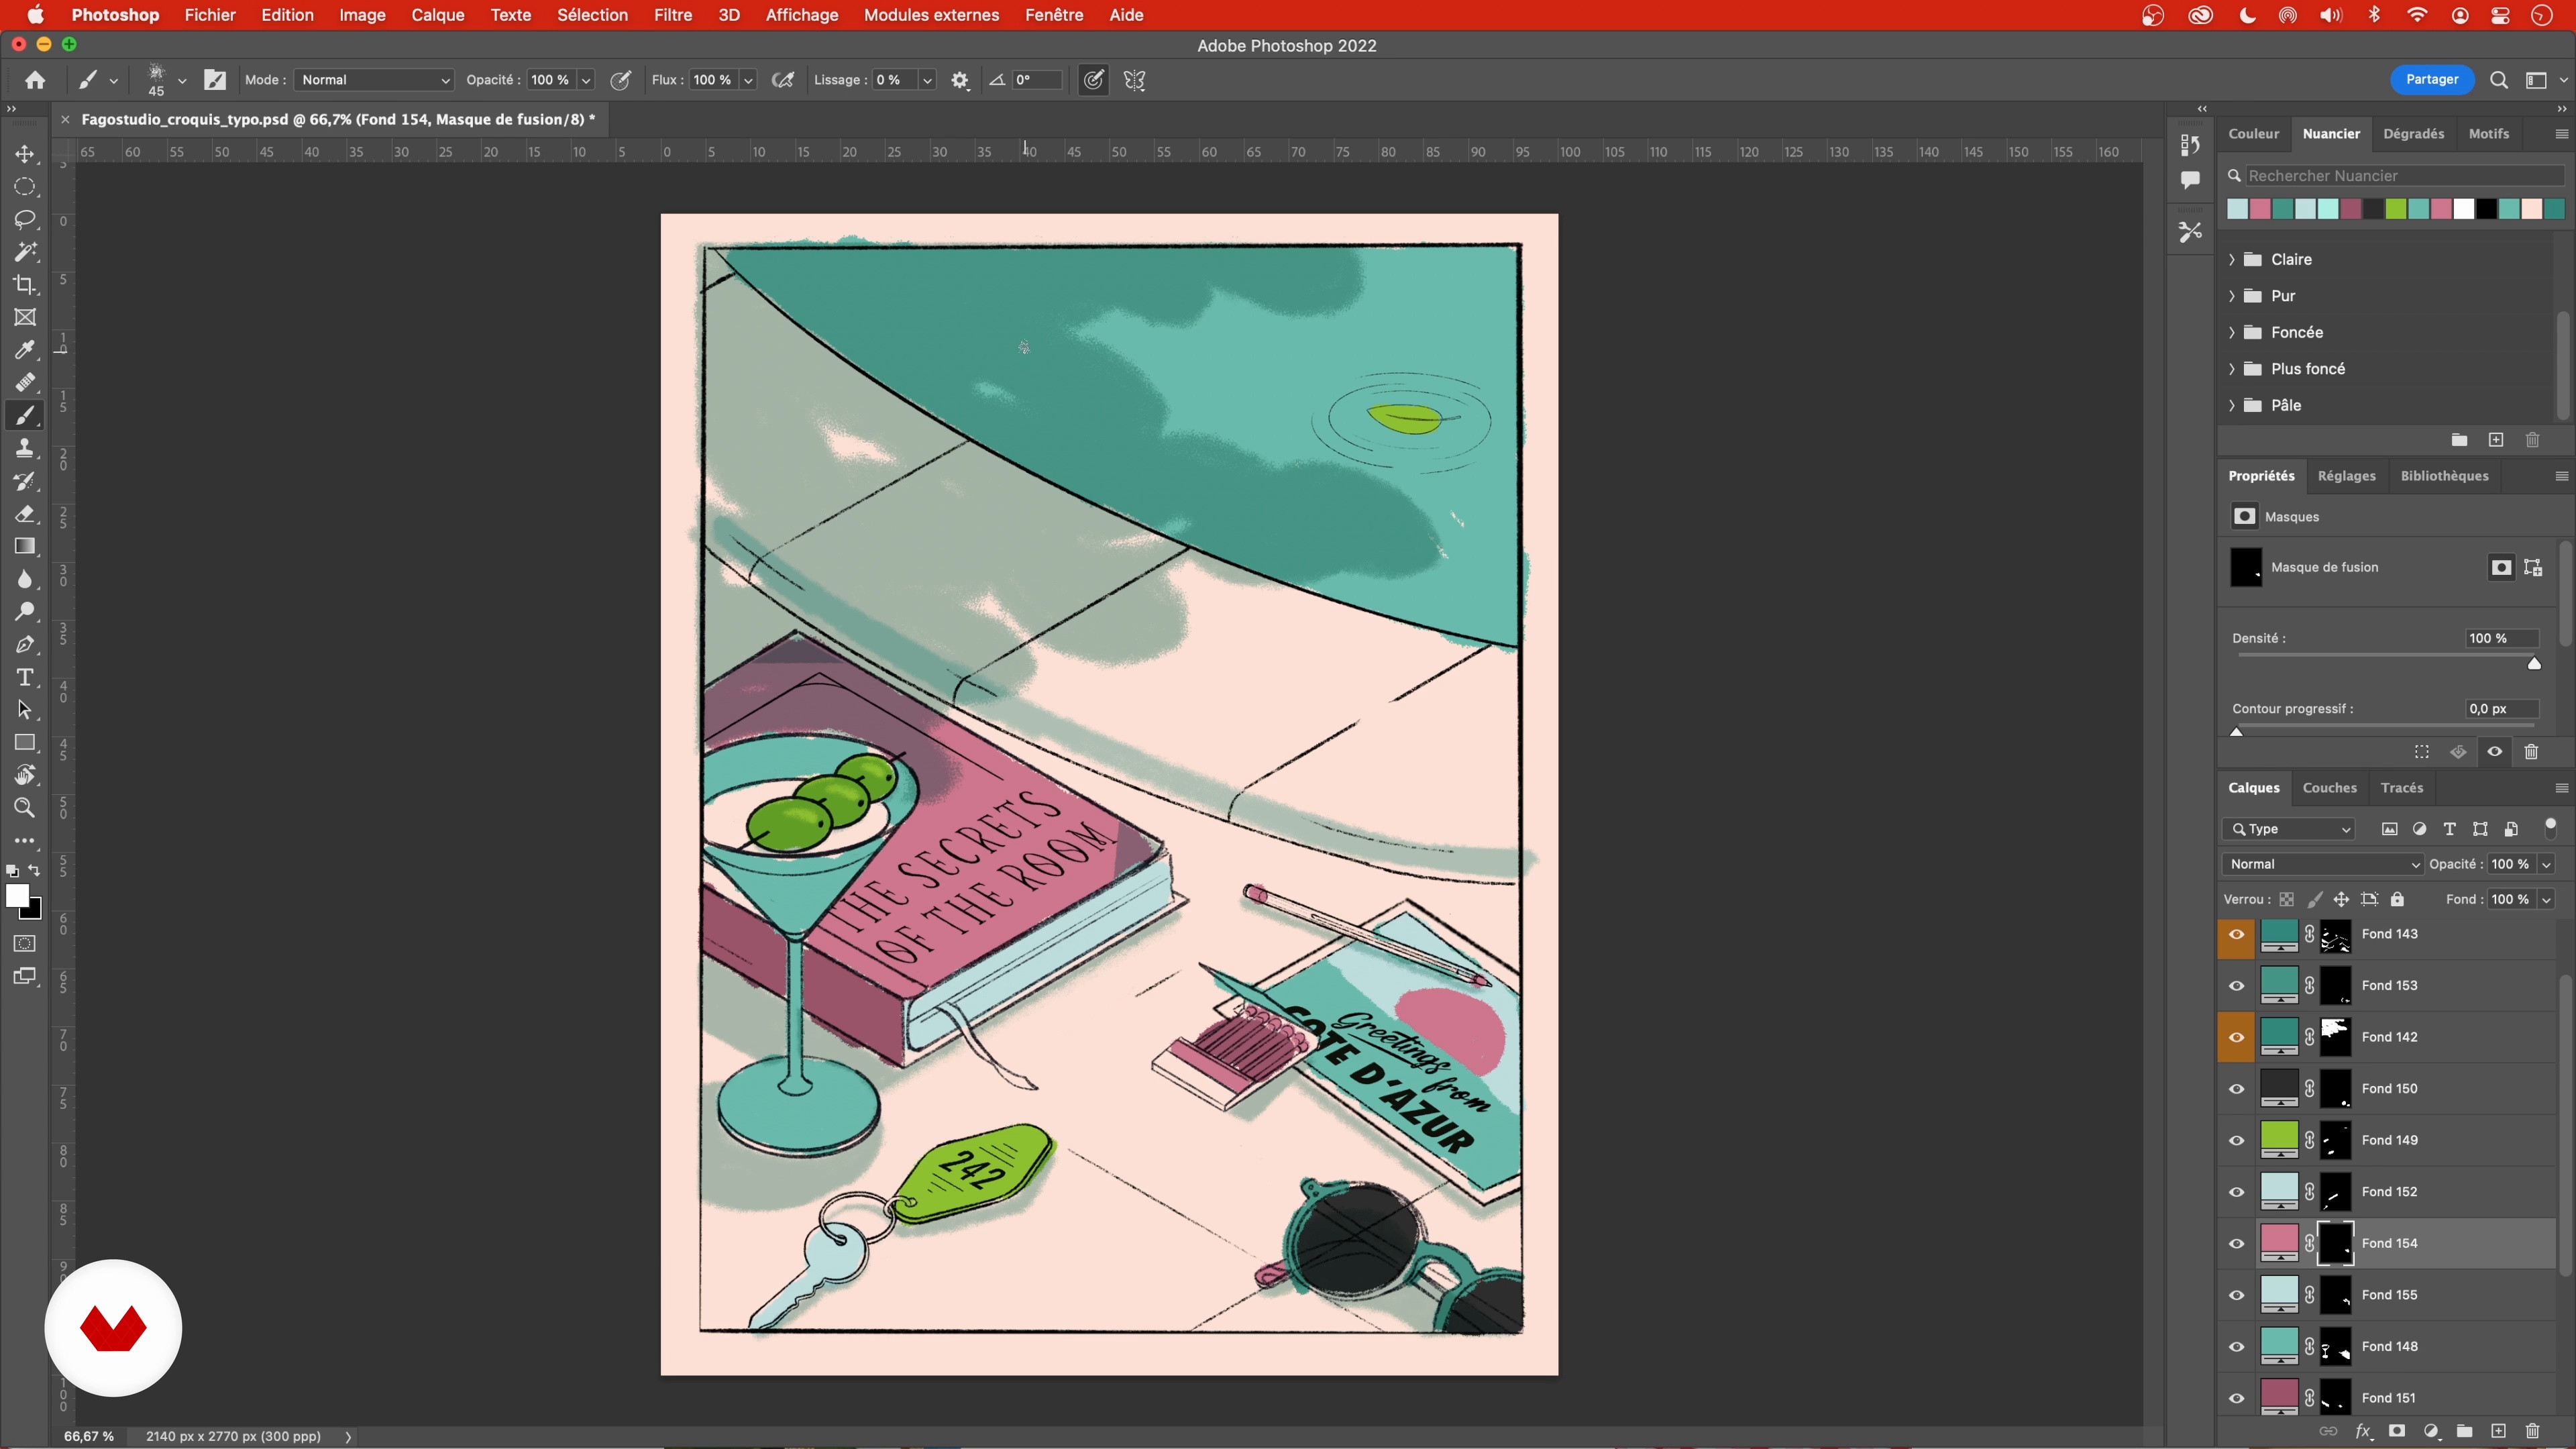Open the Lissage value dropdown
This screenshot has width=2576, height=1449.
(927, 80)
